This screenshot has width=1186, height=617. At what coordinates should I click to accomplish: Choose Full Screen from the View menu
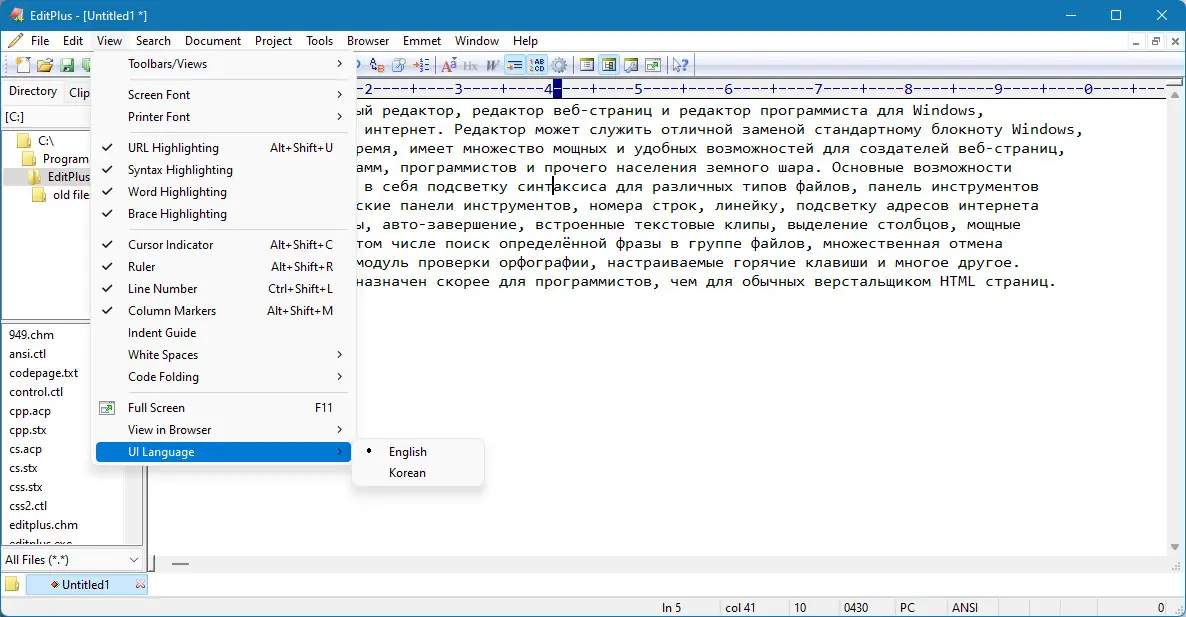click(223, 408)
